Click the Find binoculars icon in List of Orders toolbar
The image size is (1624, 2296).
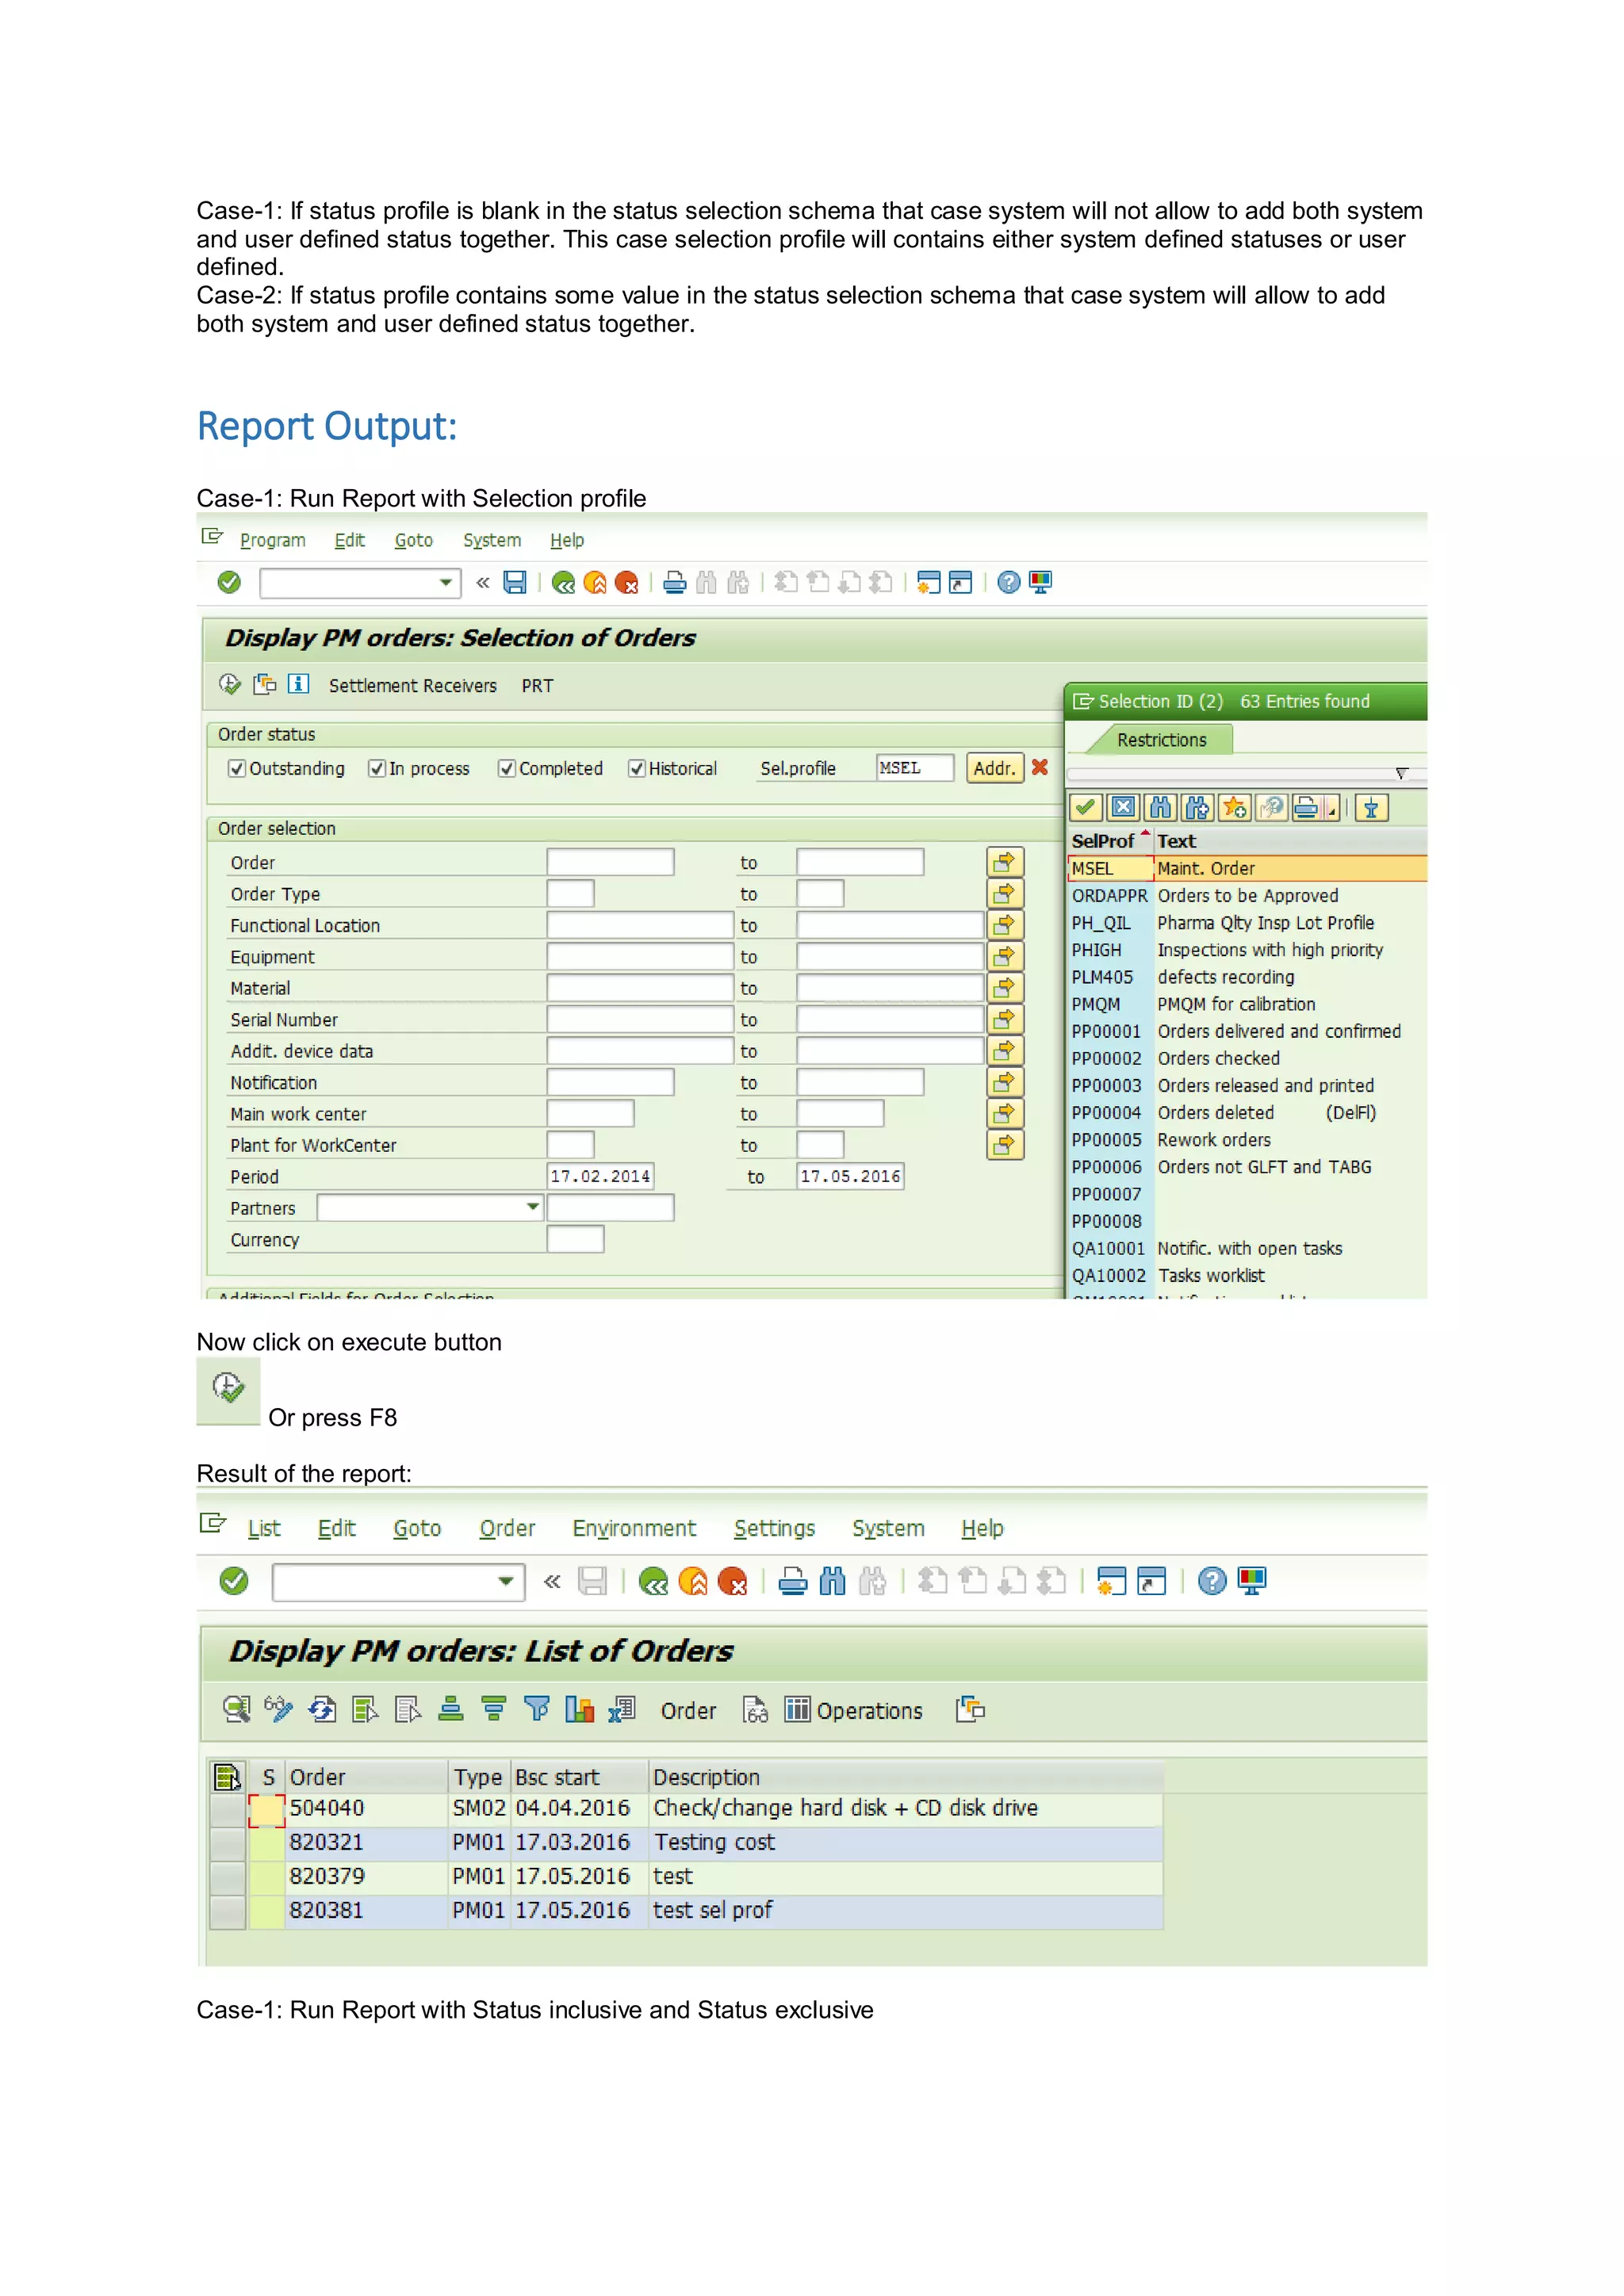point(832,1581)
